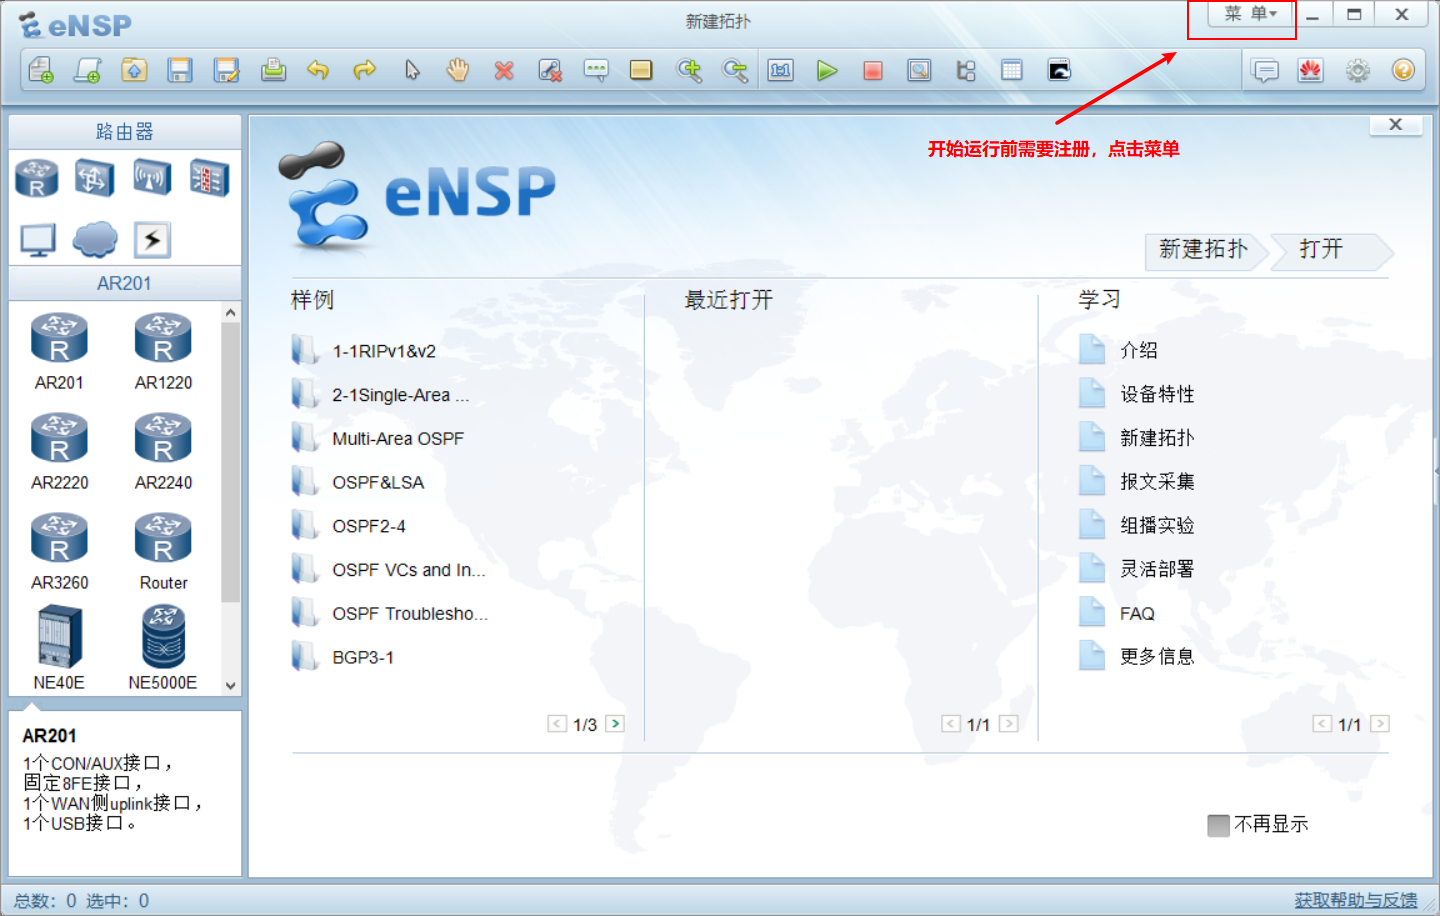
Task: Select connection cable lightning category icon
Action: click(x=152, y=240)
